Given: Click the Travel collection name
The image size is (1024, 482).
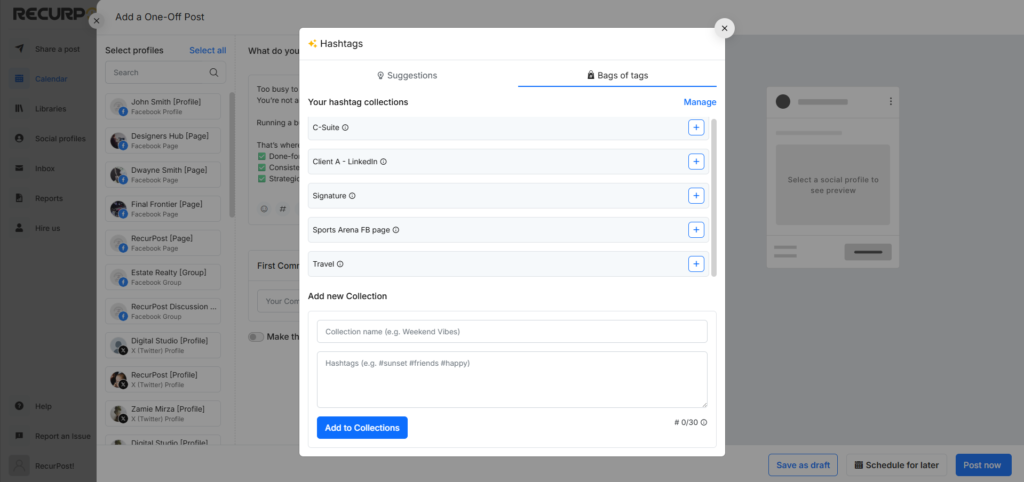Looking at the screenshot, I should coord(323,264).
